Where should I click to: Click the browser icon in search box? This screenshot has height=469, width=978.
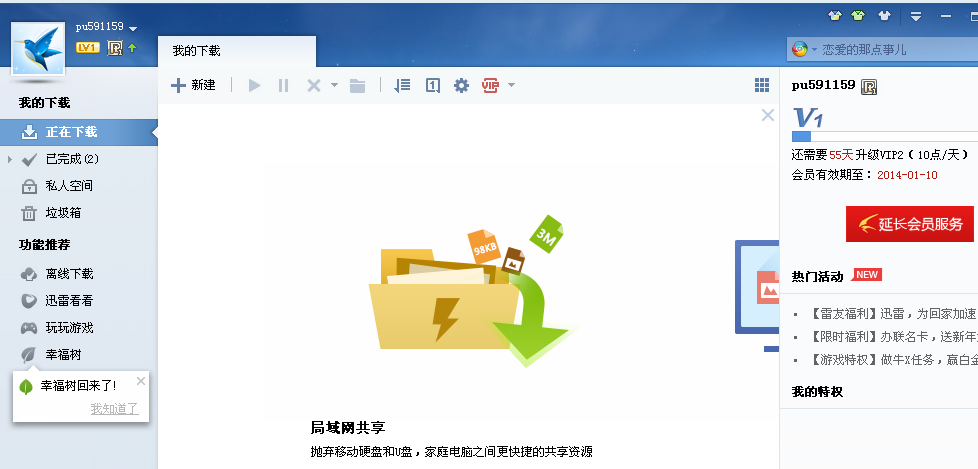(x=799, y=49)
